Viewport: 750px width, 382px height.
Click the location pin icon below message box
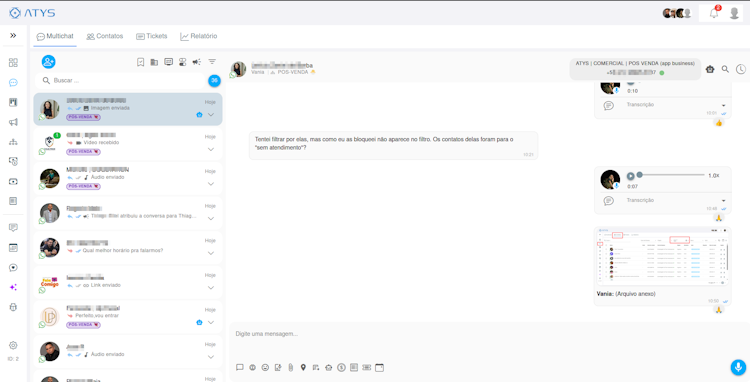coord(303,367)
